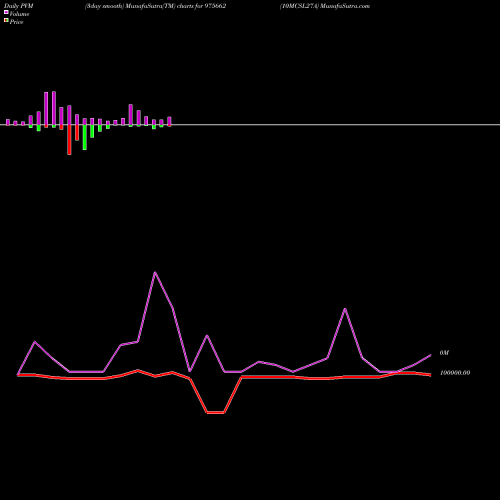The image size is (500, 500).
Task: Click the 0M volume axis label
Action: tap(444, 353)
